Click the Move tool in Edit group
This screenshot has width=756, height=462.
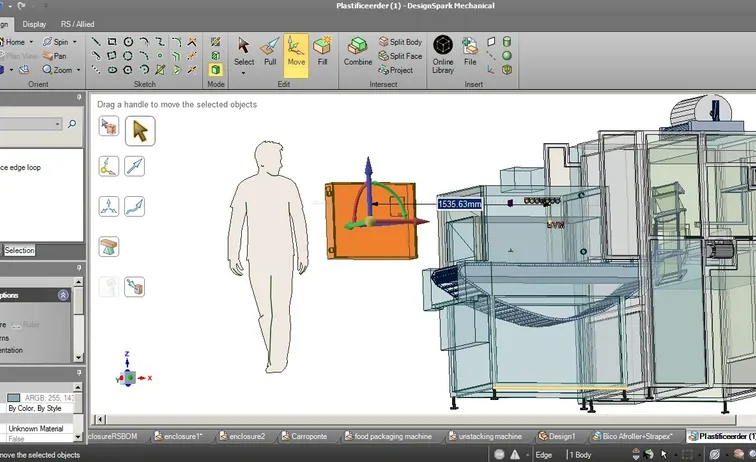pyautogui.click(x=296, y=50)
